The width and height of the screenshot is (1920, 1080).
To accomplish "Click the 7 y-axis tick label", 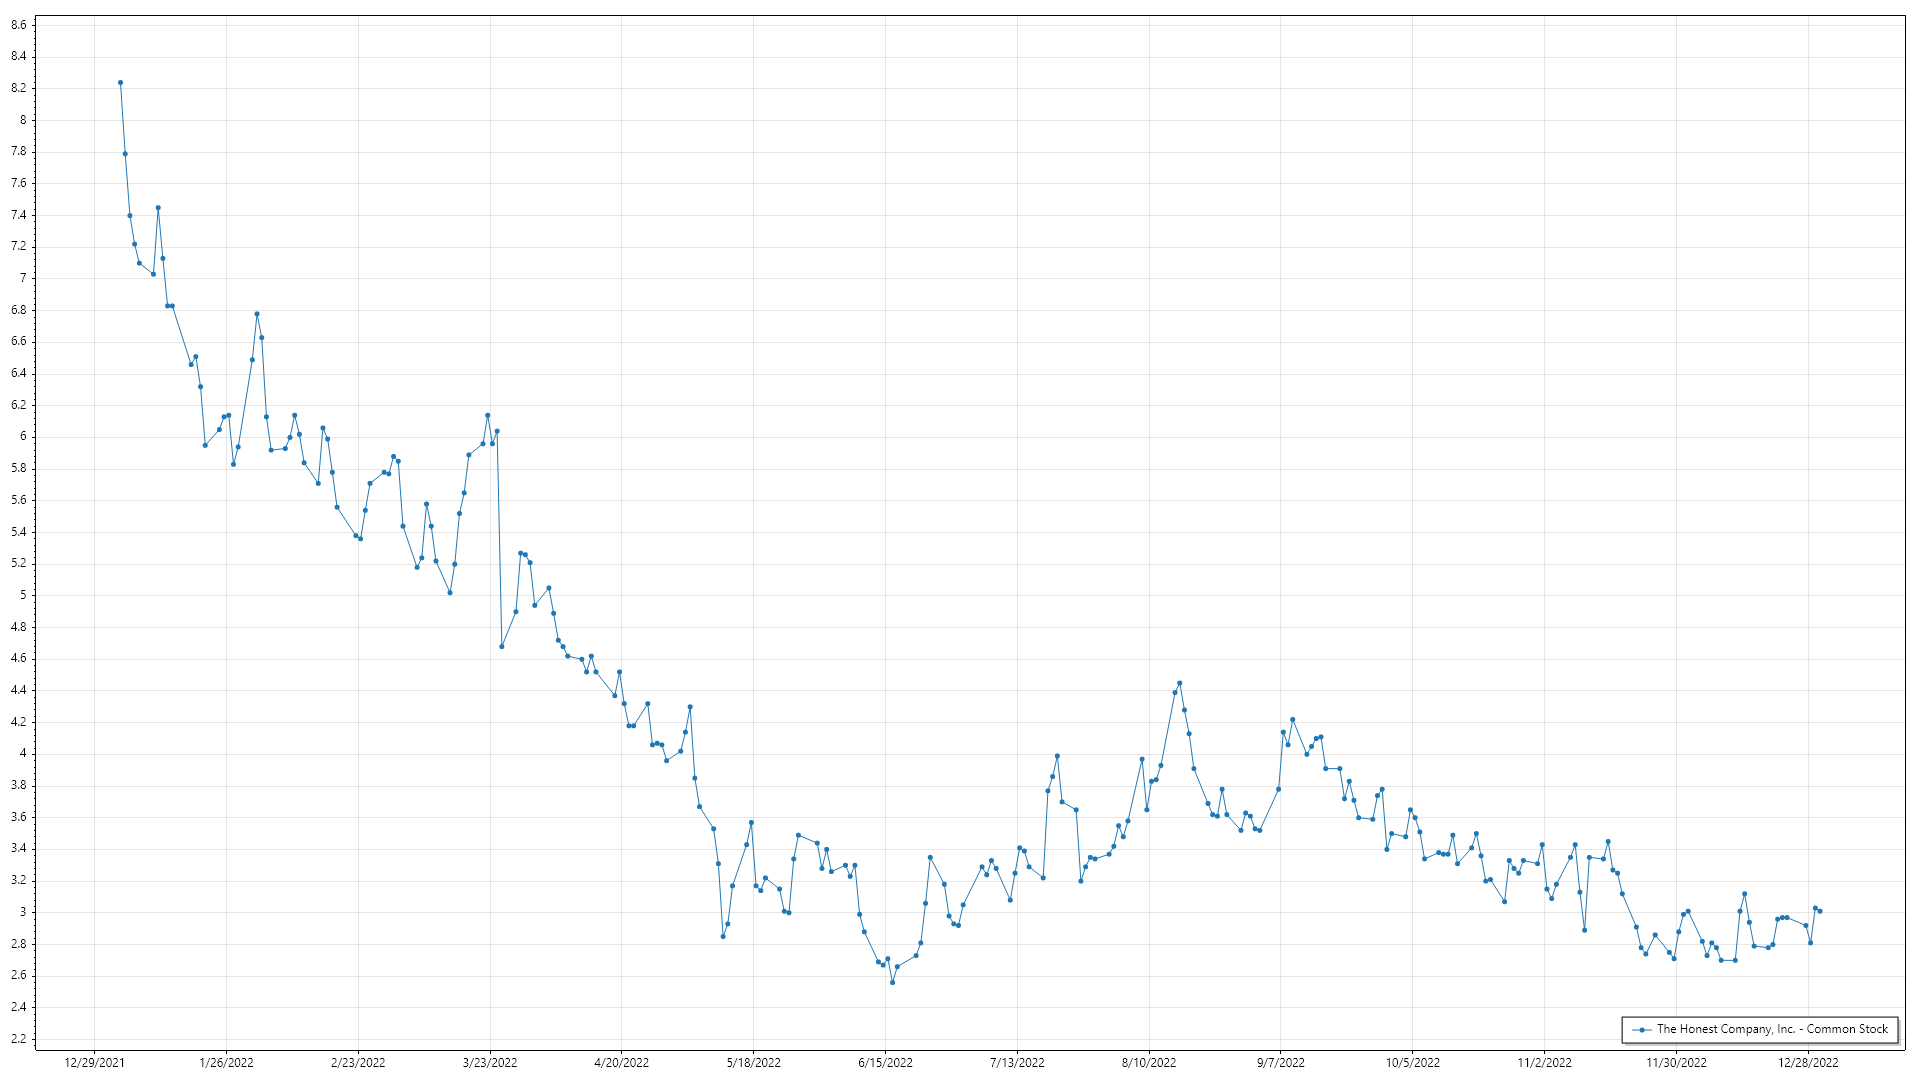I will point(23,278).
